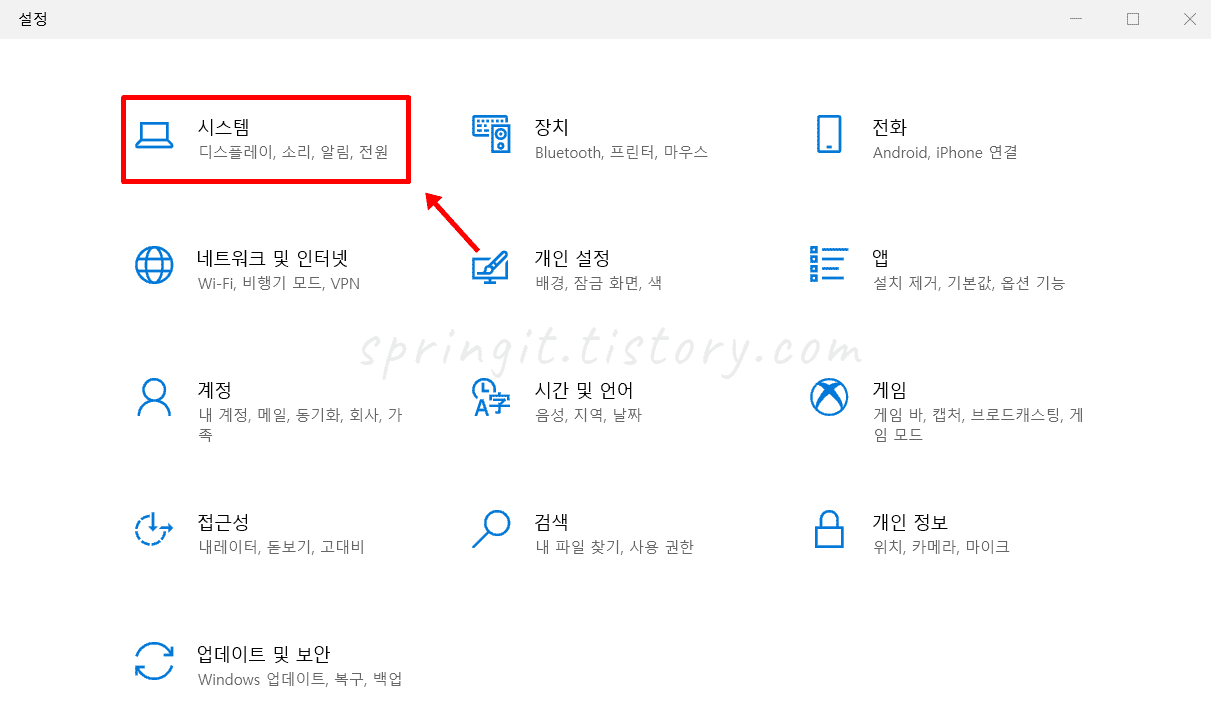This screenshot has height=719, width=1211.
Task: Open the 전화 phone icon
Action: point(829,134)
